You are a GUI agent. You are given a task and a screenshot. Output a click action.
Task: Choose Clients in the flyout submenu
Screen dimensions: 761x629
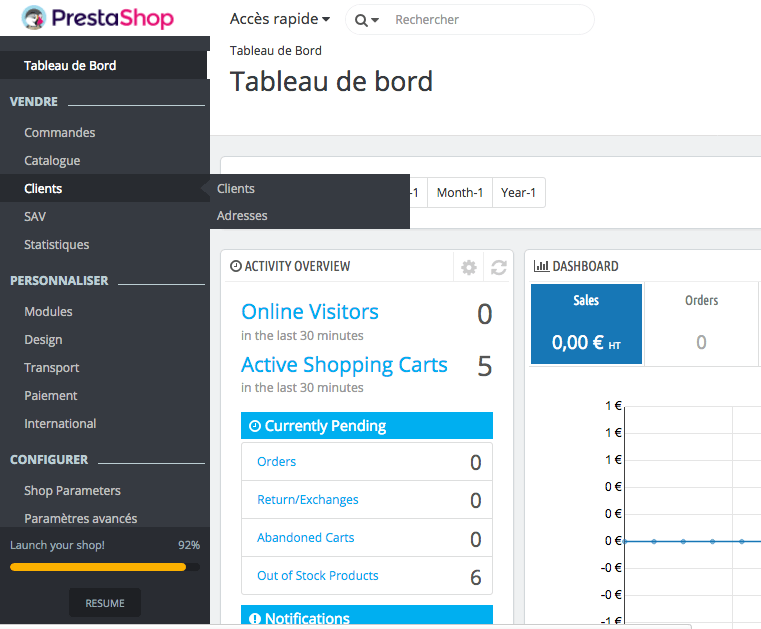[x=236, y=188]
